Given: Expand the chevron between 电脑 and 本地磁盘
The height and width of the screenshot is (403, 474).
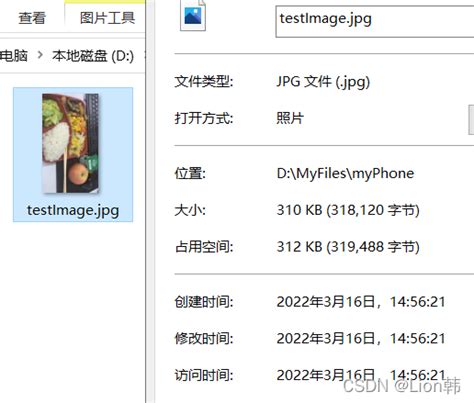Looking at the screenshot, I should (x=40, y=55).
